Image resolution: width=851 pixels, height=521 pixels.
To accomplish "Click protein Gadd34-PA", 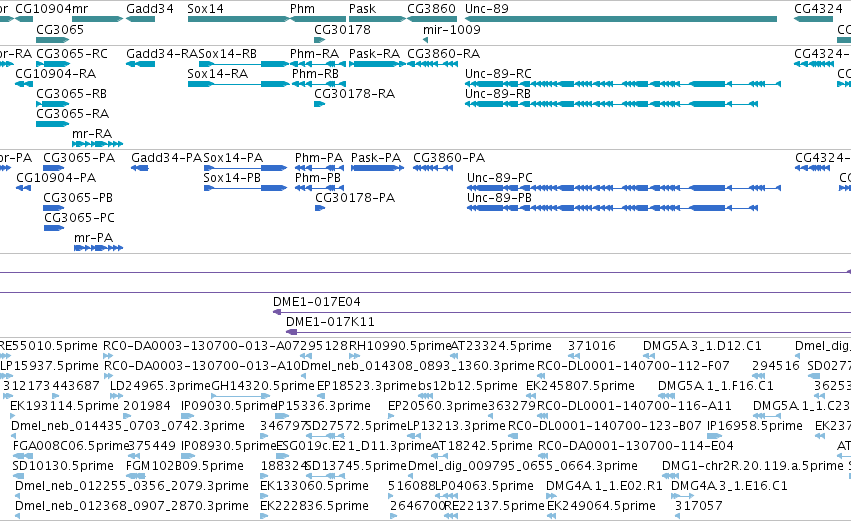I will 140,168.
